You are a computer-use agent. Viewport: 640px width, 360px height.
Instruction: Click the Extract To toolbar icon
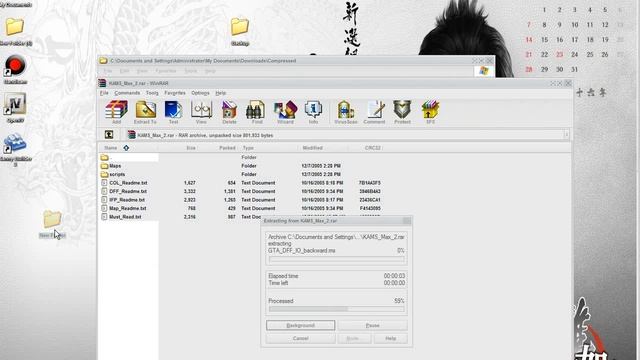click(x=145, y=112)
